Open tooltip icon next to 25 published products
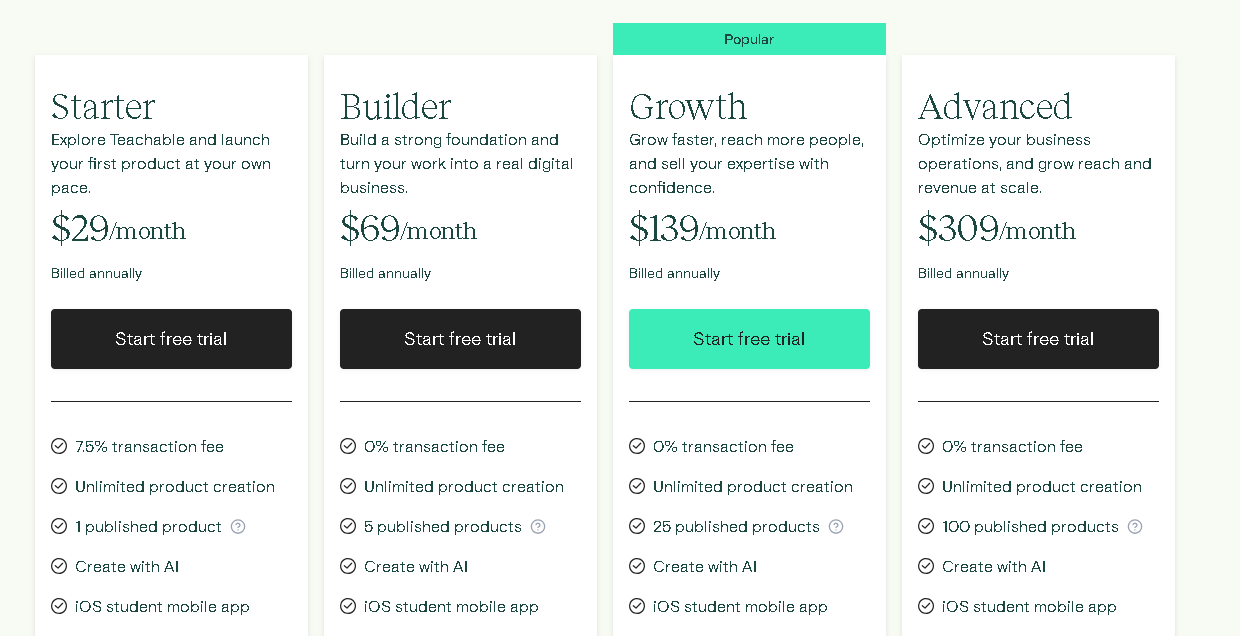1240x636 pixels. 836,526
